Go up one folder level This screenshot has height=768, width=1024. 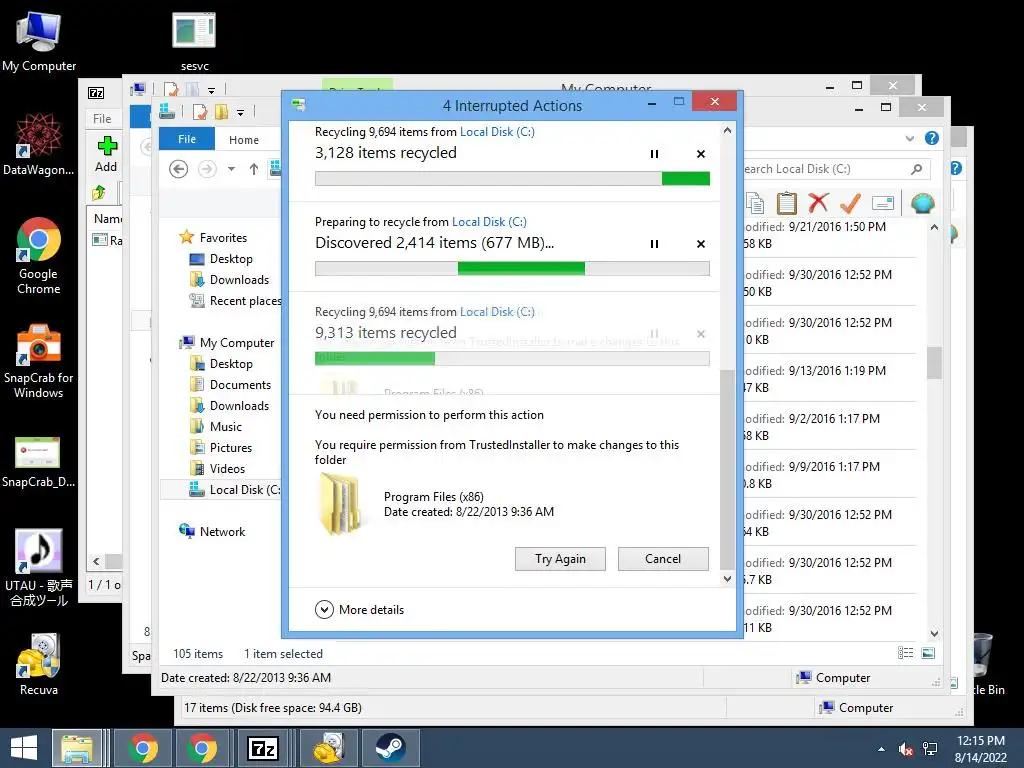(254, 169)
